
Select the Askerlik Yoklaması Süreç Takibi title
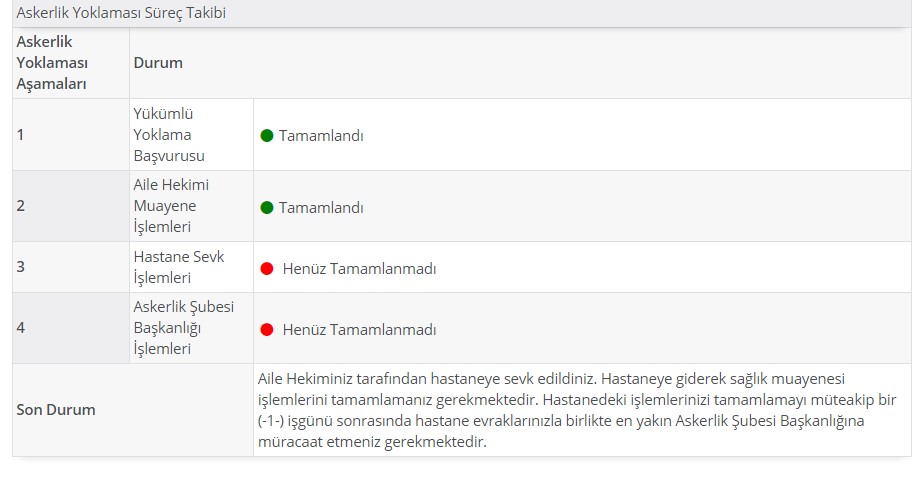pyautogui.click(x=121, y=13)
